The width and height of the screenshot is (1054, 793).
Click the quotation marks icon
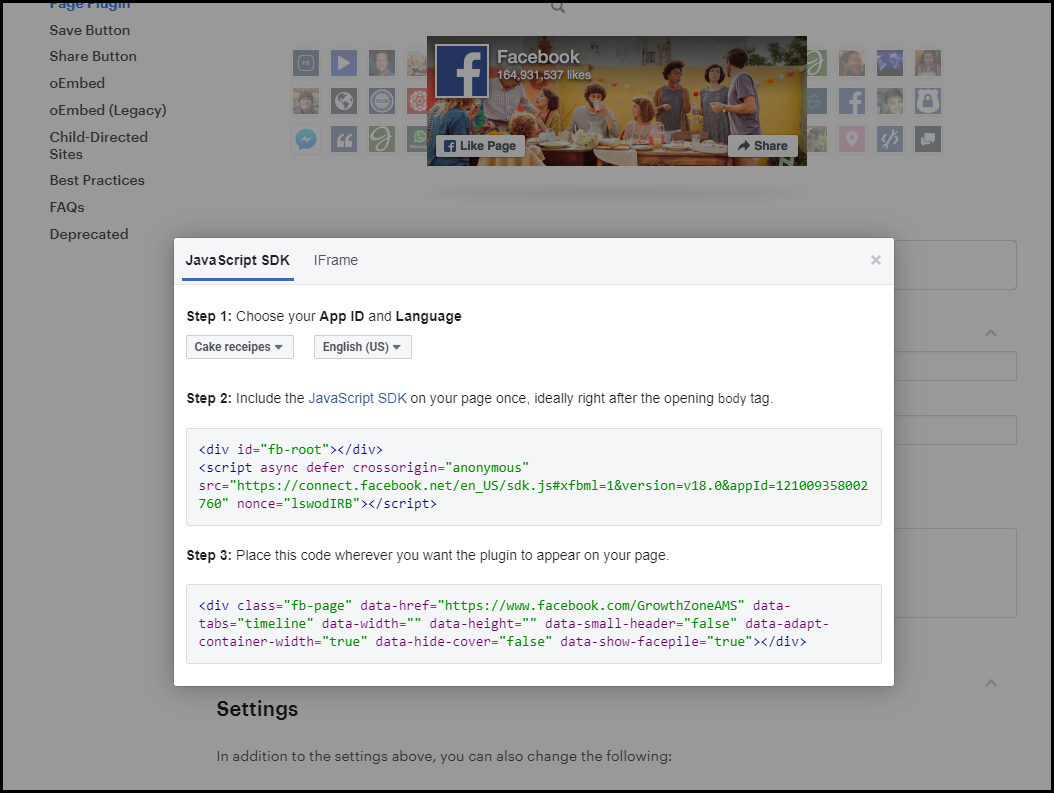pyautogui.click(x=344, y=139)
